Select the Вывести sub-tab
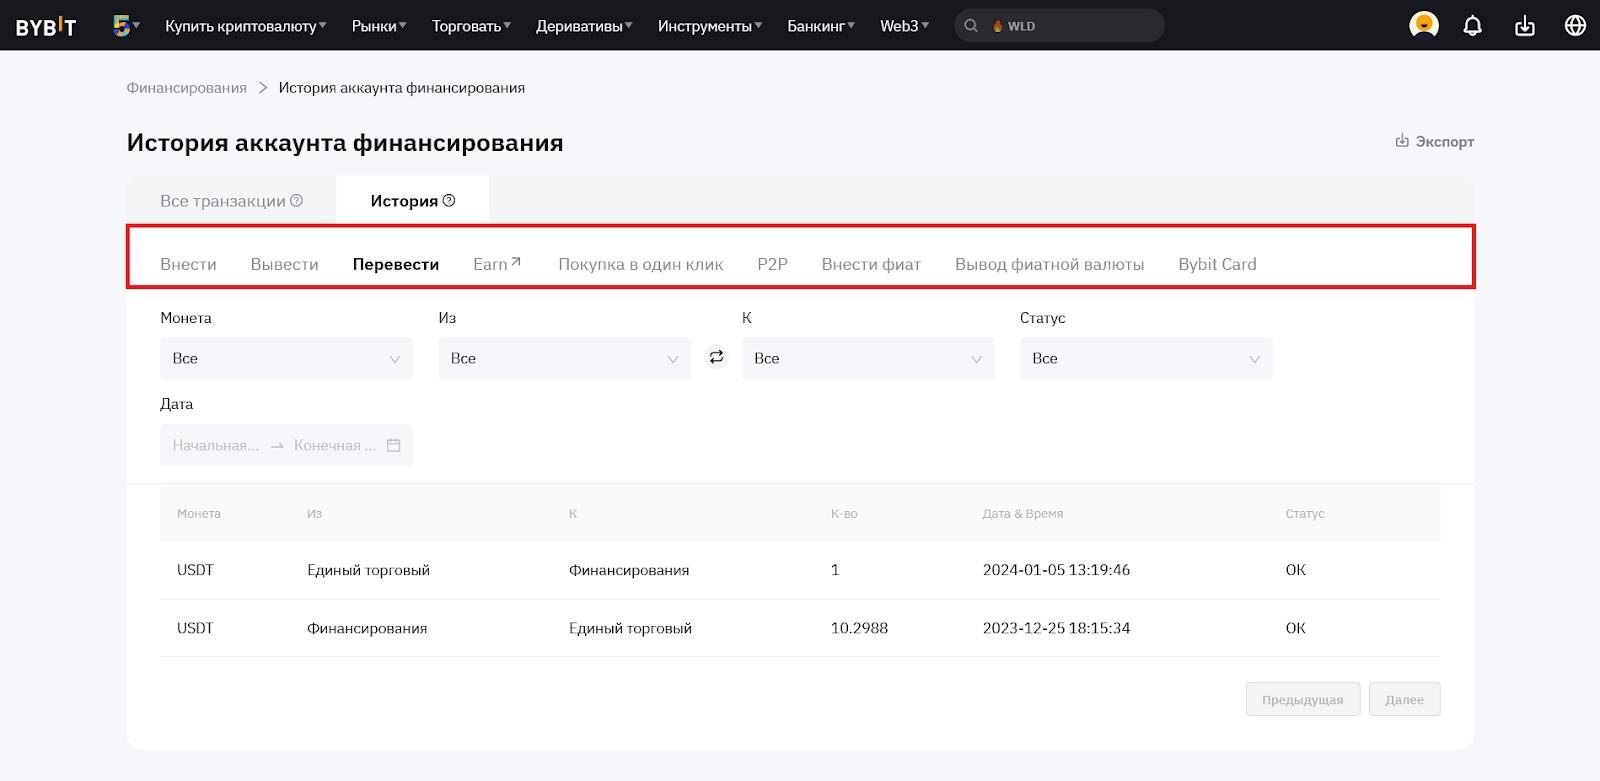 (x=284, y=264)
